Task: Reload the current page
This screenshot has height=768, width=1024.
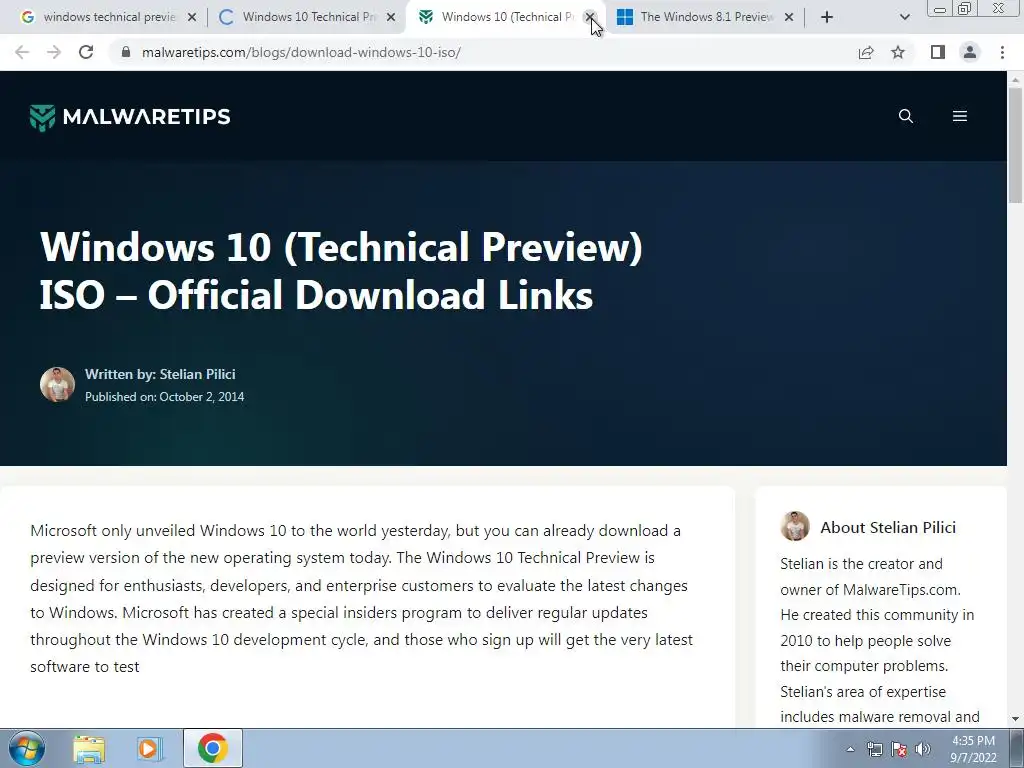Action: tap(86, 52)
